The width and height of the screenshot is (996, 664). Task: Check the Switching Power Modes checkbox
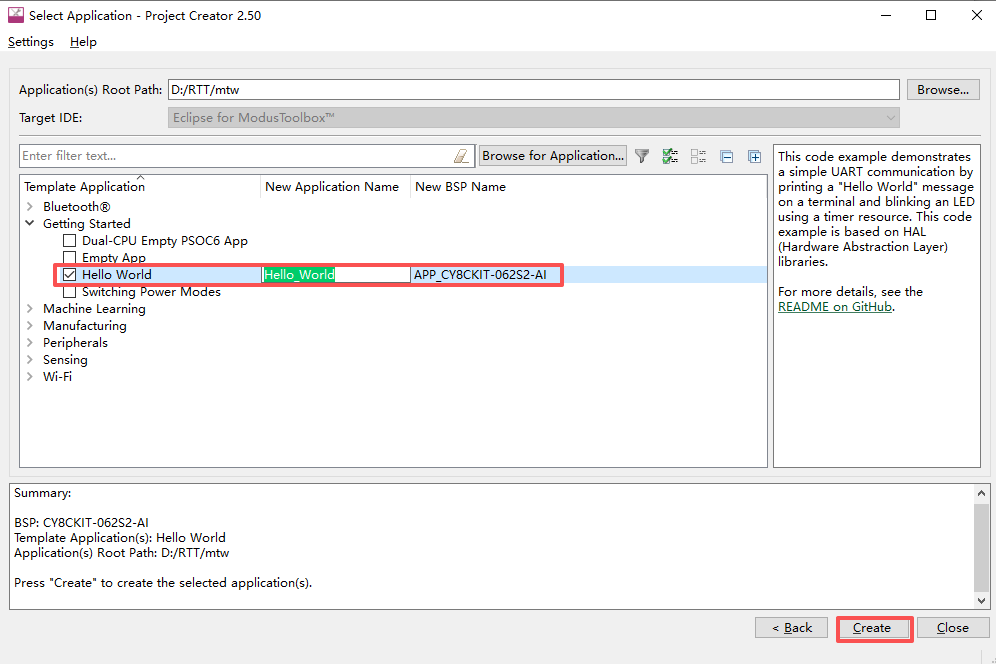pos(69,292)
